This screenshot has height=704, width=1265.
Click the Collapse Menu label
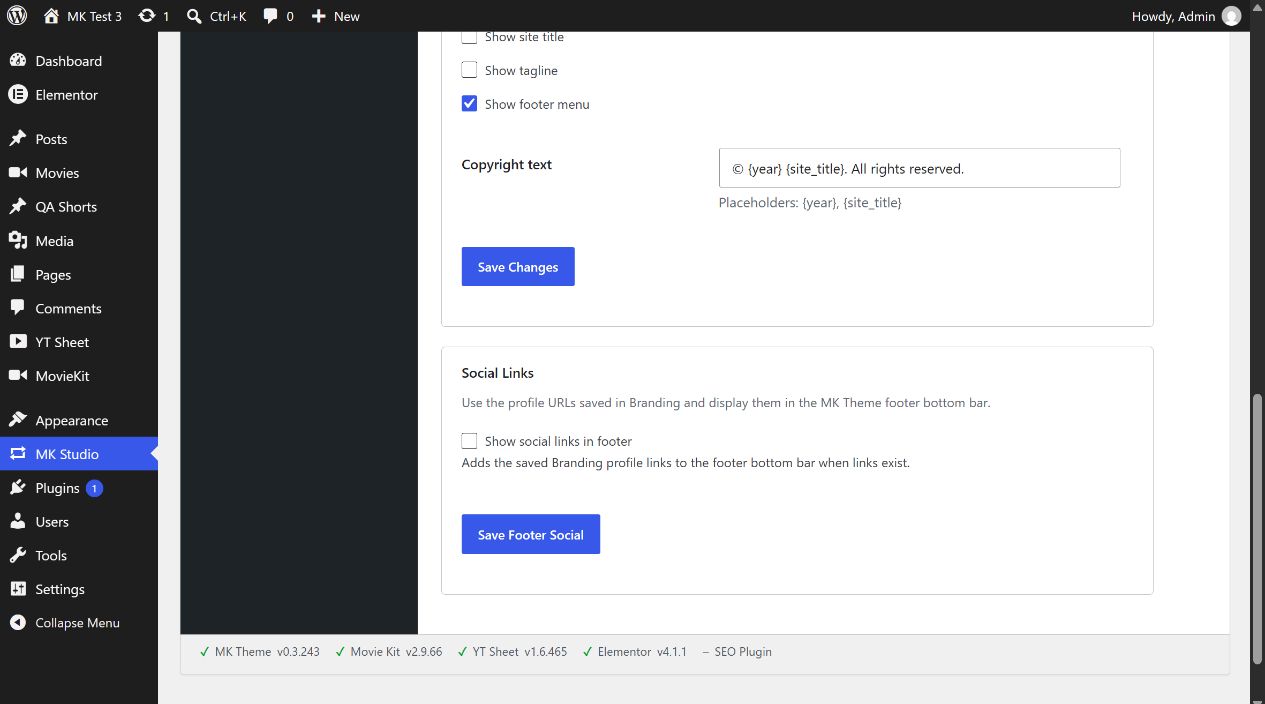point(77,623)
